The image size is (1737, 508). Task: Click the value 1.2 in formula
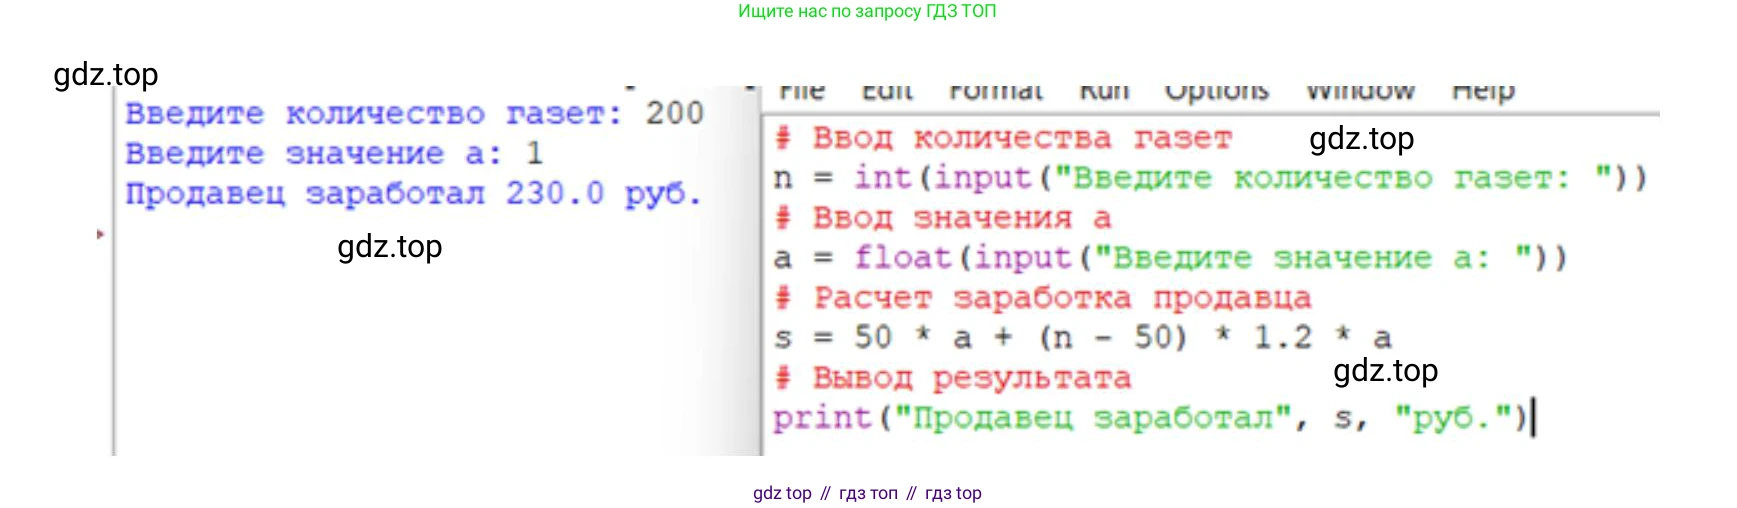pyautogui.click(x=1282, y=338)
